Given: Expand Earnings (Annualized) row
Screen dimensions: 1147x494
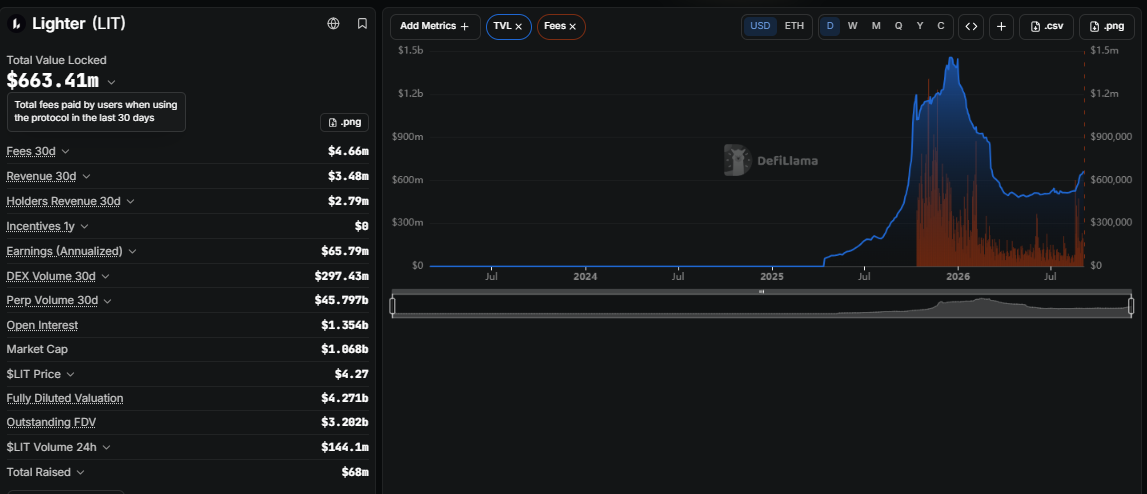Looking at the screenshot, I should click(132, 251).
